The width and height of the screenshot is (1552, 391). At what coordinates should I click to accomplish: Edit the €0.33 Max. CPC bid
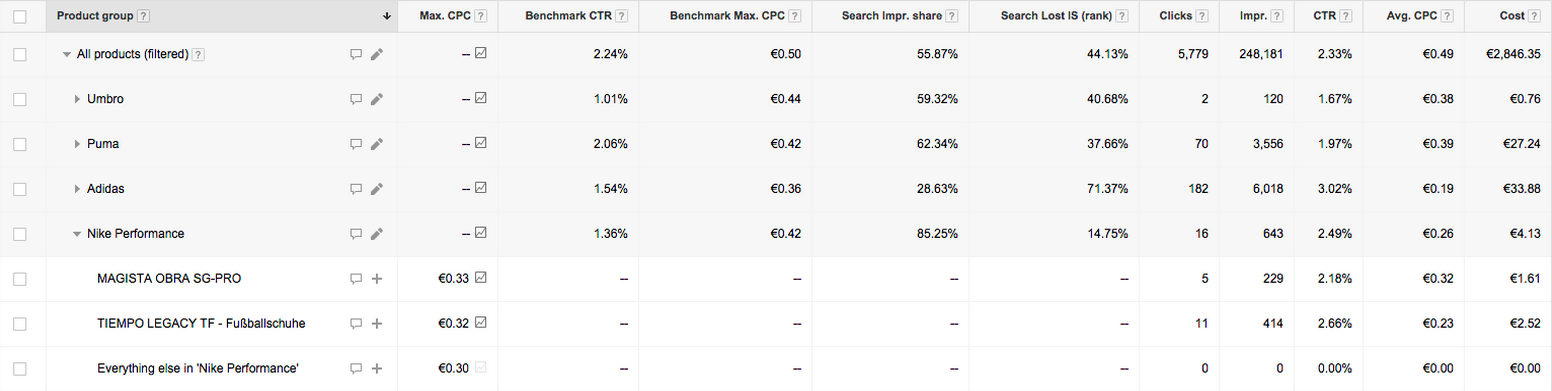tap(454, 279)
